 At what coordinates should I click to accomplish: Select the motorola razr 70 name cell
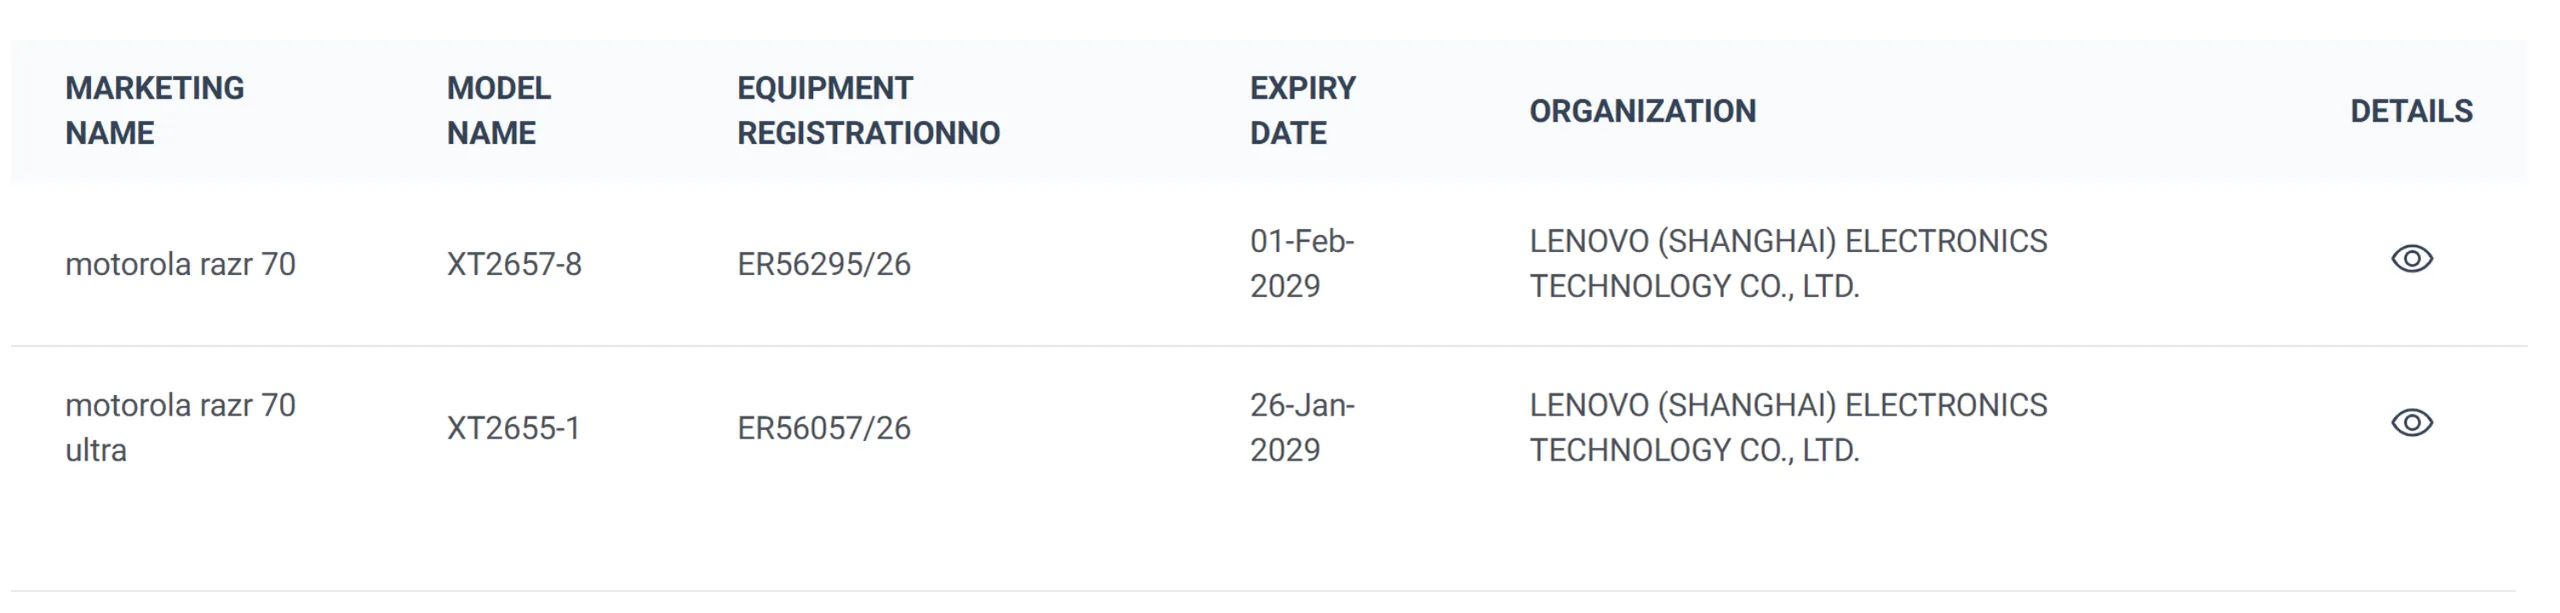tap(180, 264)
